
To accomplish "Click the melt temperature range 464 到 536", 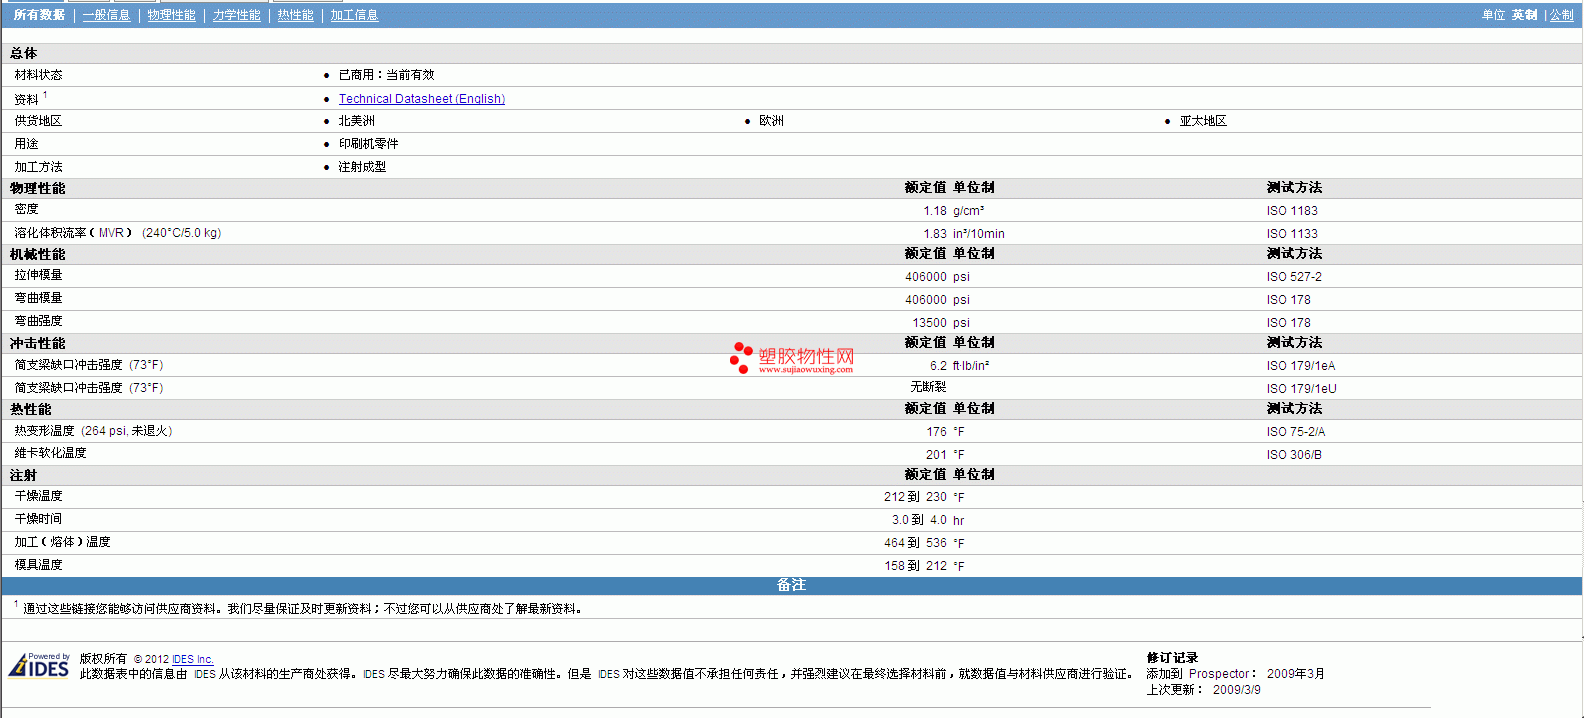I will [x=915, y=543].
